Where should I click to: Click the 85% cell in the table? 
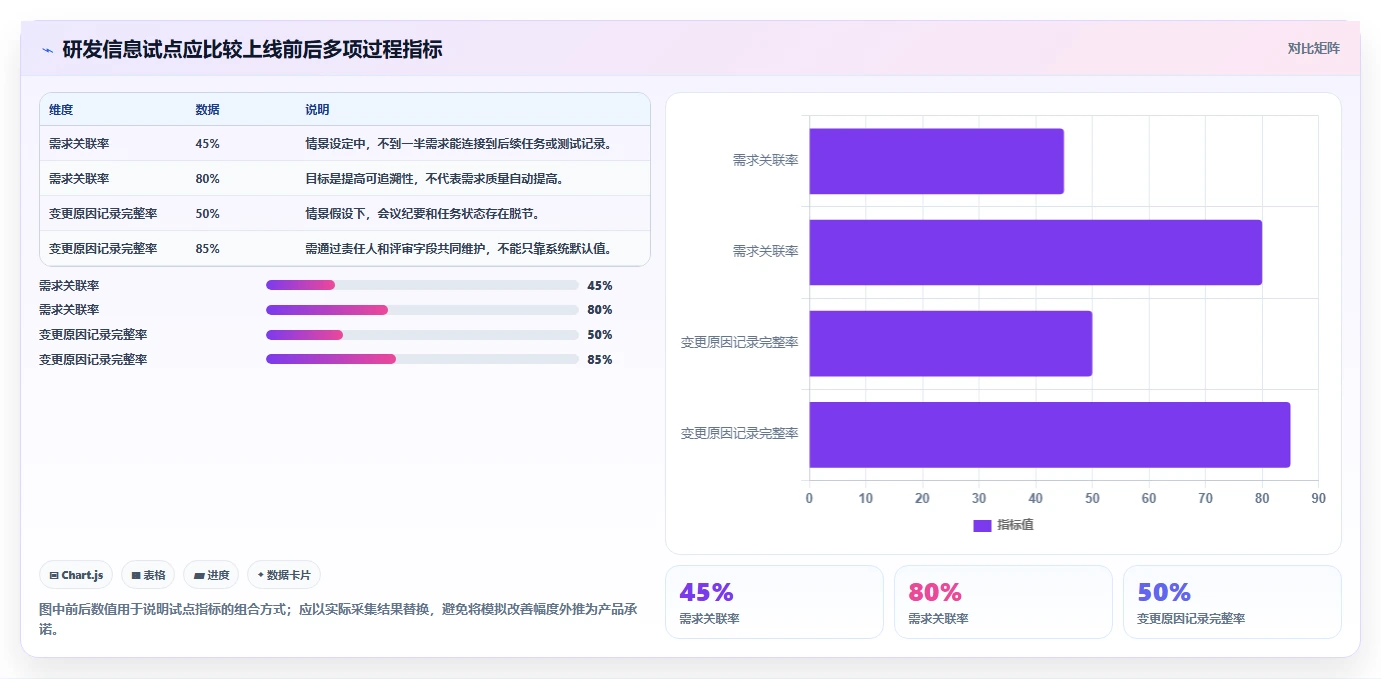208,249
